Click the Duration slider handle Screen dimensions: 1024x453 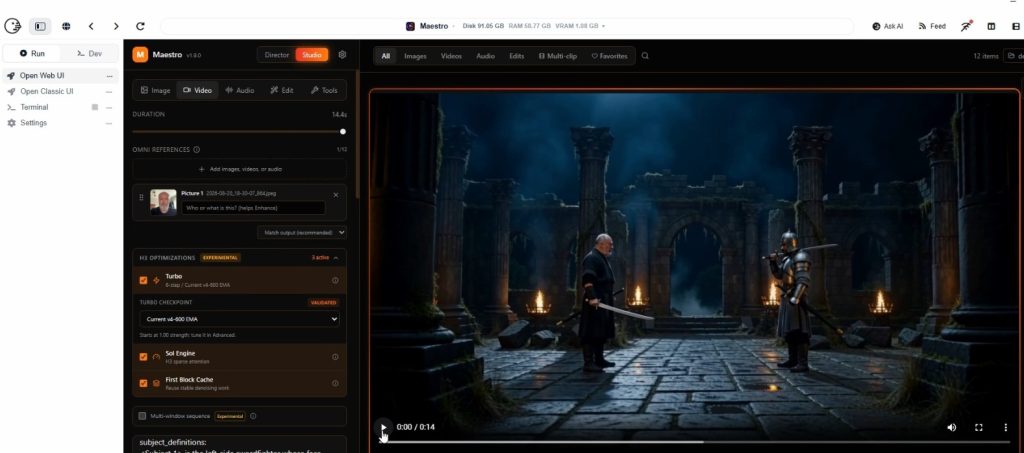pyautogui.click(x=343, y=131)
